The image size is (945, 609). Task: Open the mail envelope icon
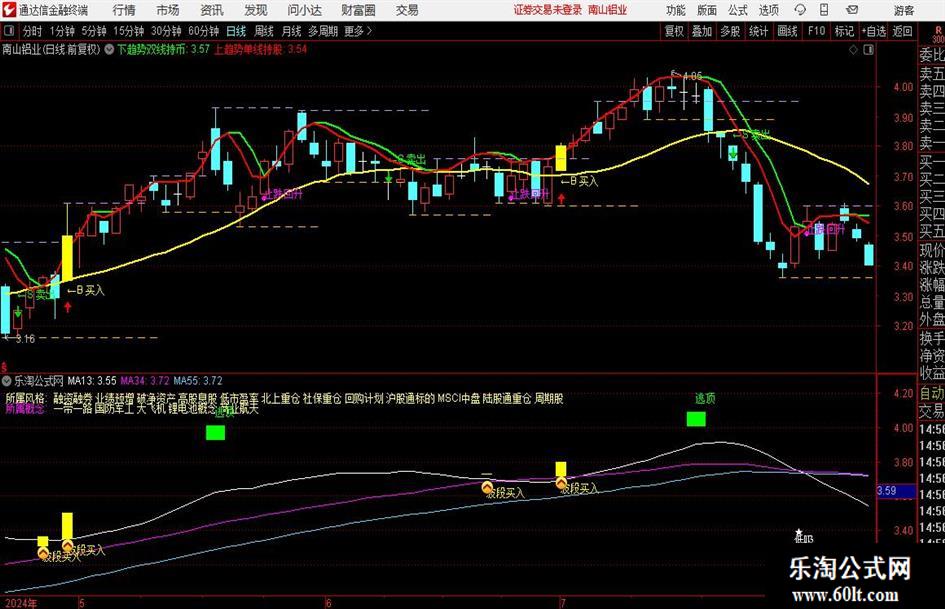(852, 10)
